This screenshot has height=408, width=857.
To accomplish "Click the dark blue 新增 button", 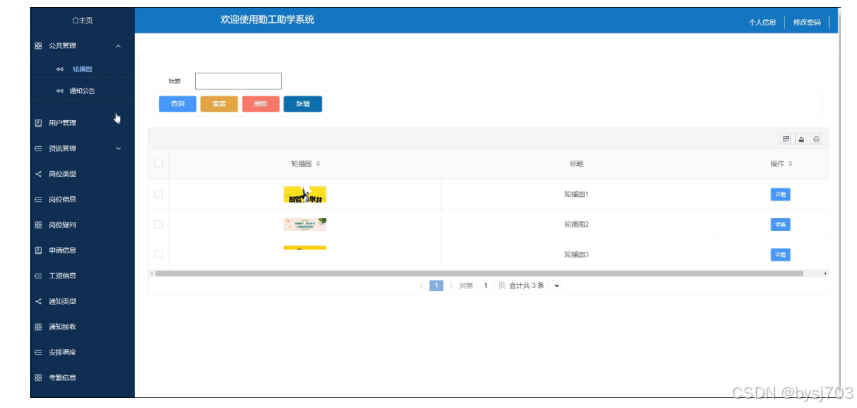I will (x=303, y=104).
